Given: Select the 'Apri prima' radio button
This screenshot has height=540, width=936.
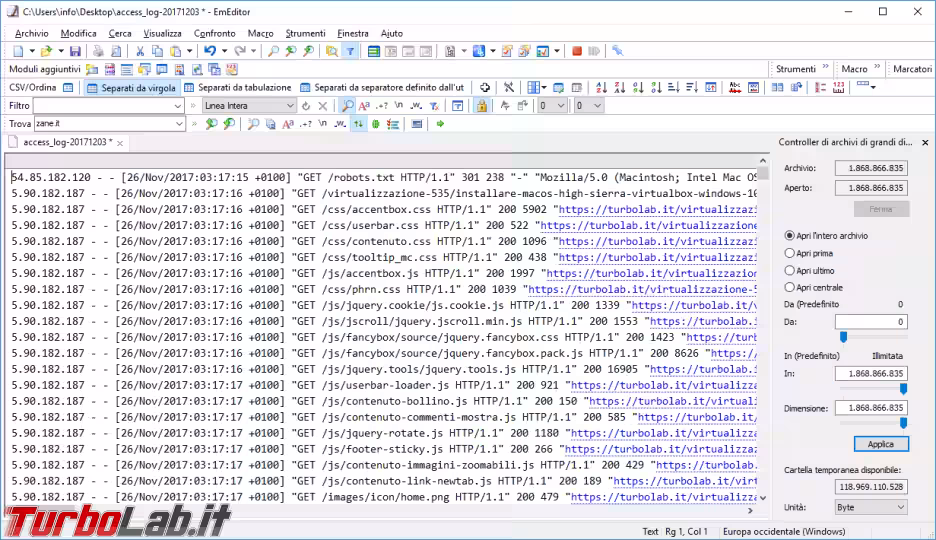Looking at the screenshot, I should (790, 253).
